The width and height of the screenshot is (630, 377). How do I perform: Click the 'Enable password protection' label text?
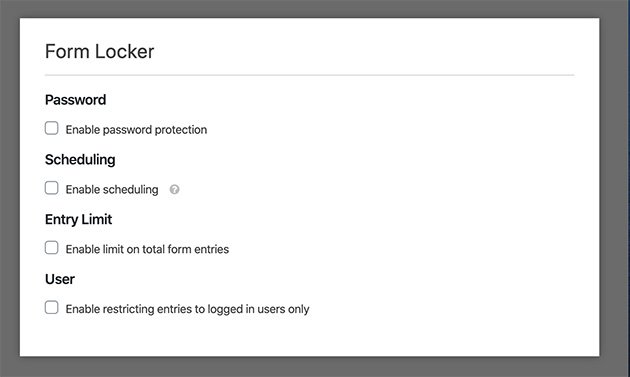click(136, 130)
